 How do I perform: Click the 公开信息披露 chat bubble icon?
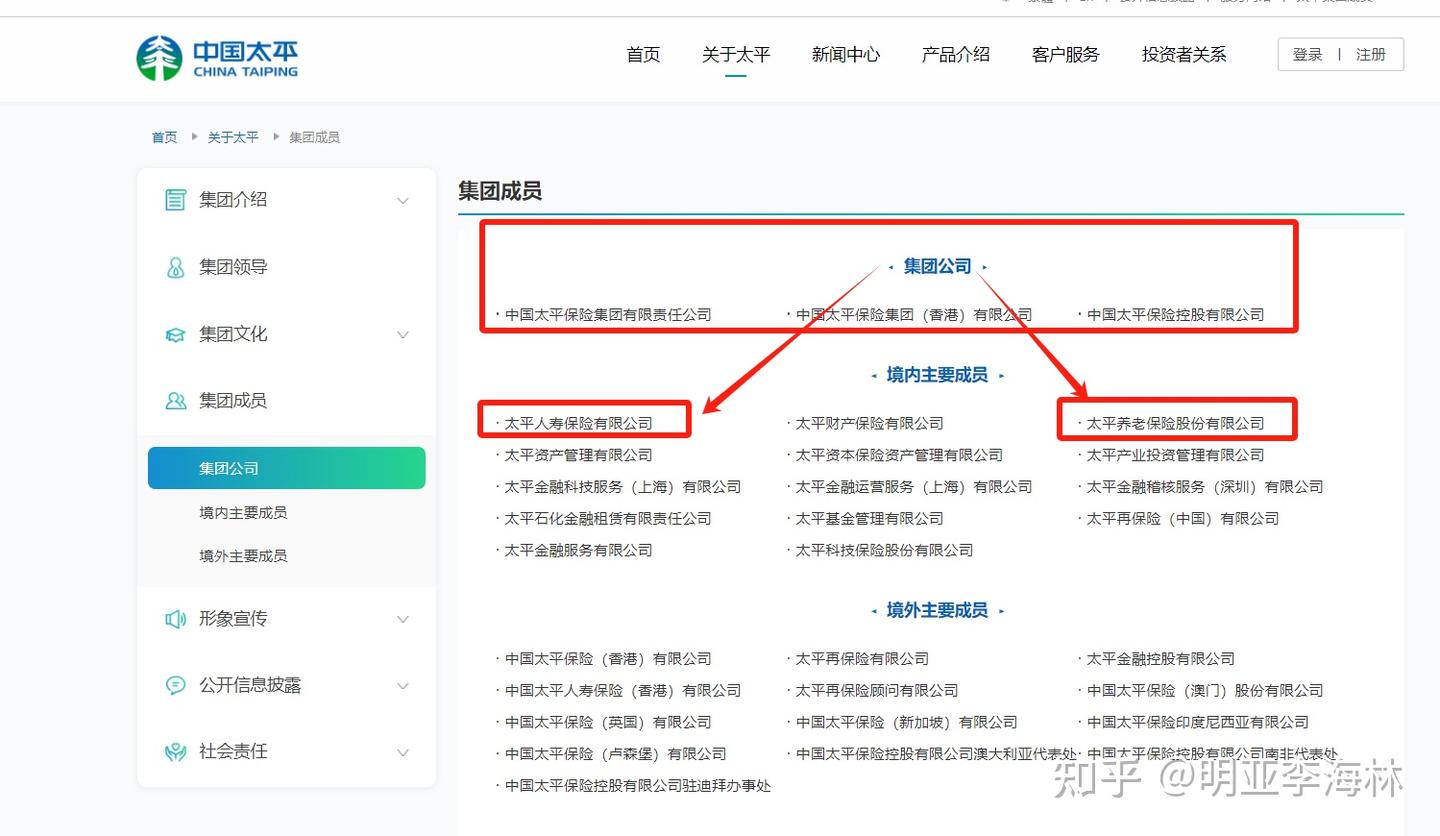pos(175,685)
